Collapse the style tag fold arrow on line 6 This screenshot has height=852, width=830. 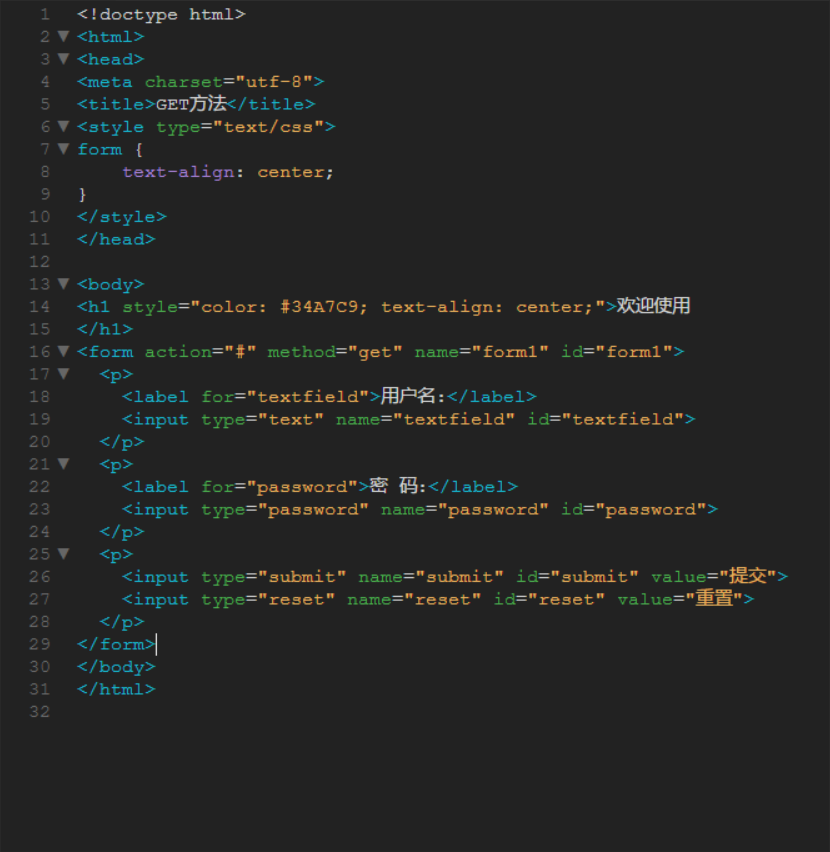64,127
